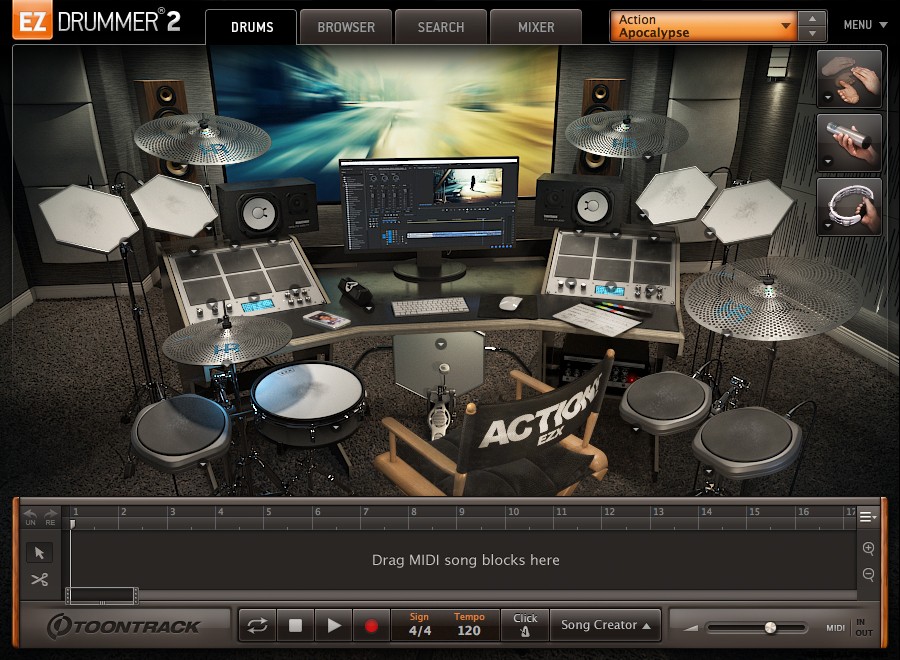This screenshot has height=660, width=900.
Task: Click the shaker percussion thumbnail
Action: [x=849, y=143]
